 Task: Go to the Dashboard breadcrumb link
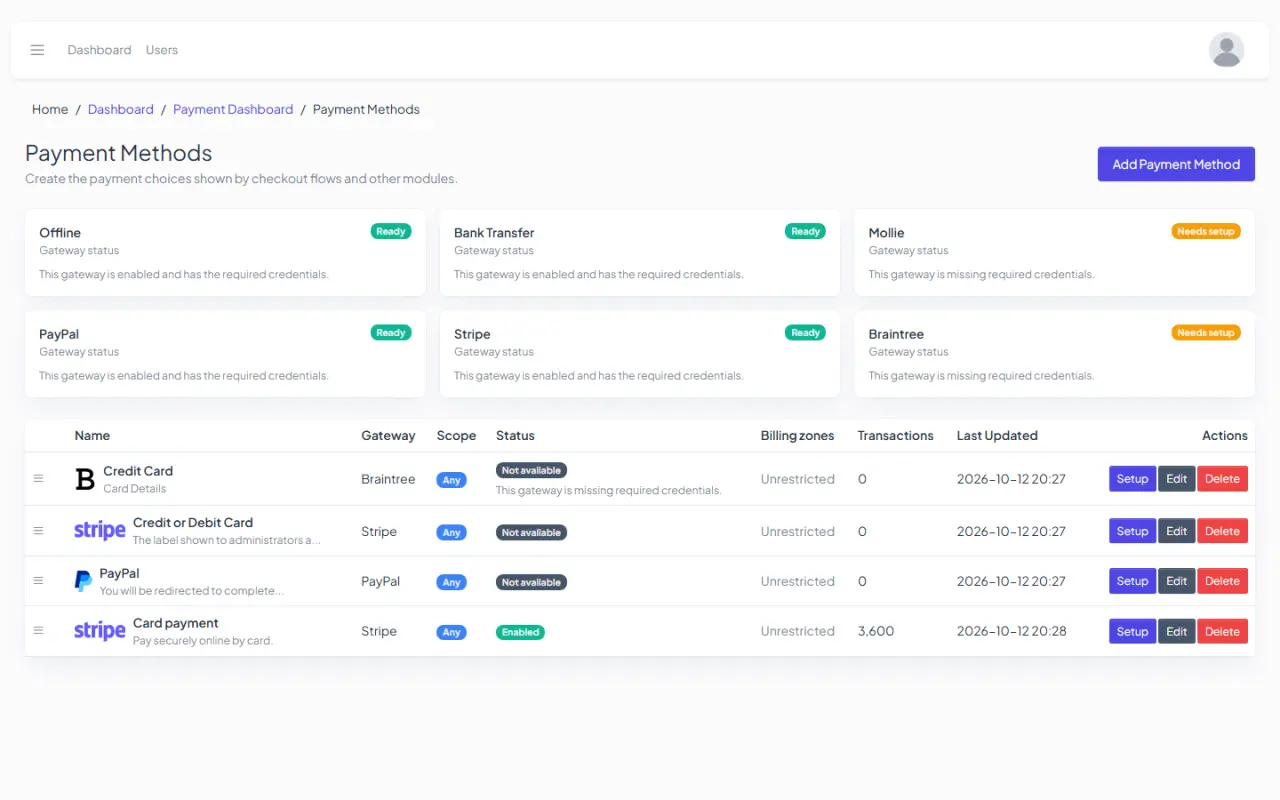pos(121,109)
